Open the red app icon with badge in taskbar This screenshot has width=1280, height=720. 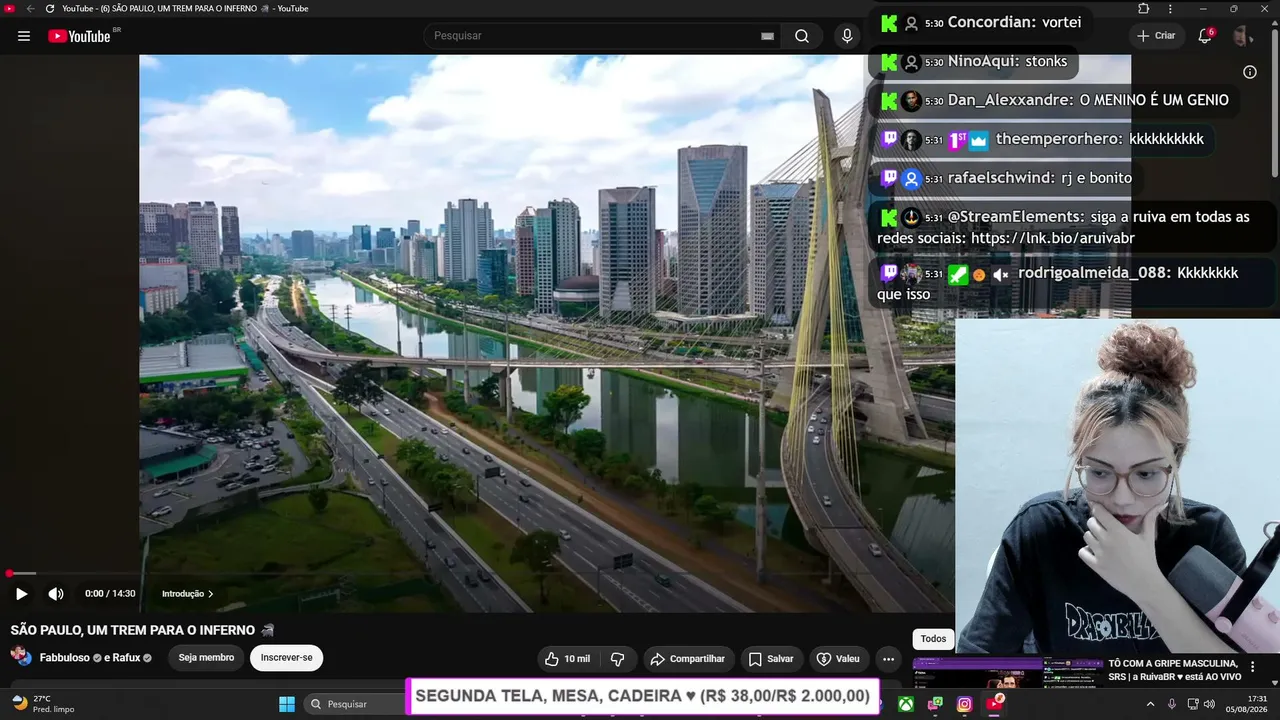(x=994, y=704)
